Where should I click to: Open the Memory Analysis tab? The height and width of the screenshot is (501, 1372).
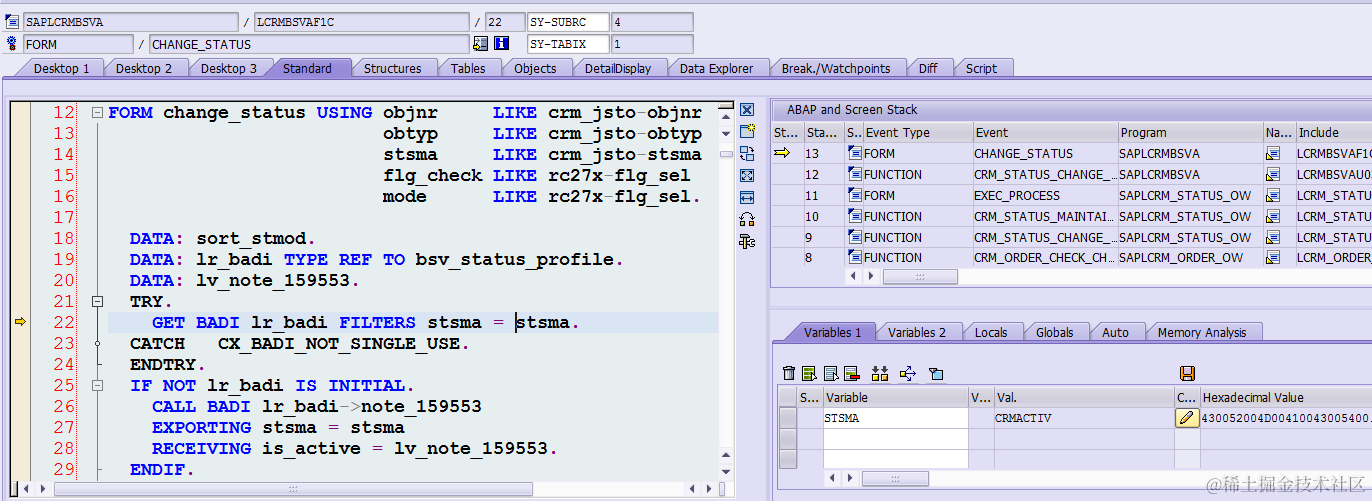[1202, 332]
